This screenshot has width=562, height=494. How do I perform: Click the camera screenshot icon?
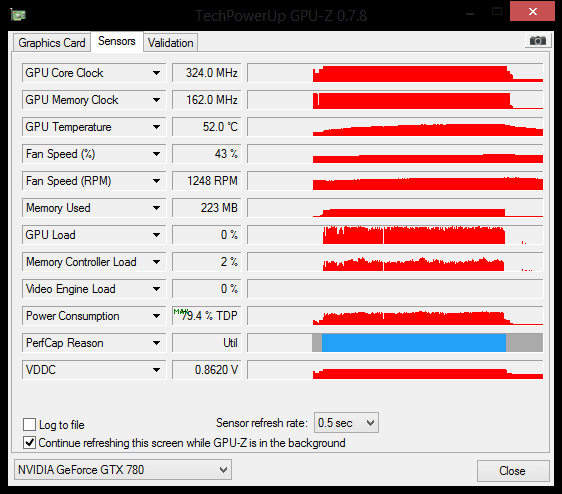[x=537, y=41]
